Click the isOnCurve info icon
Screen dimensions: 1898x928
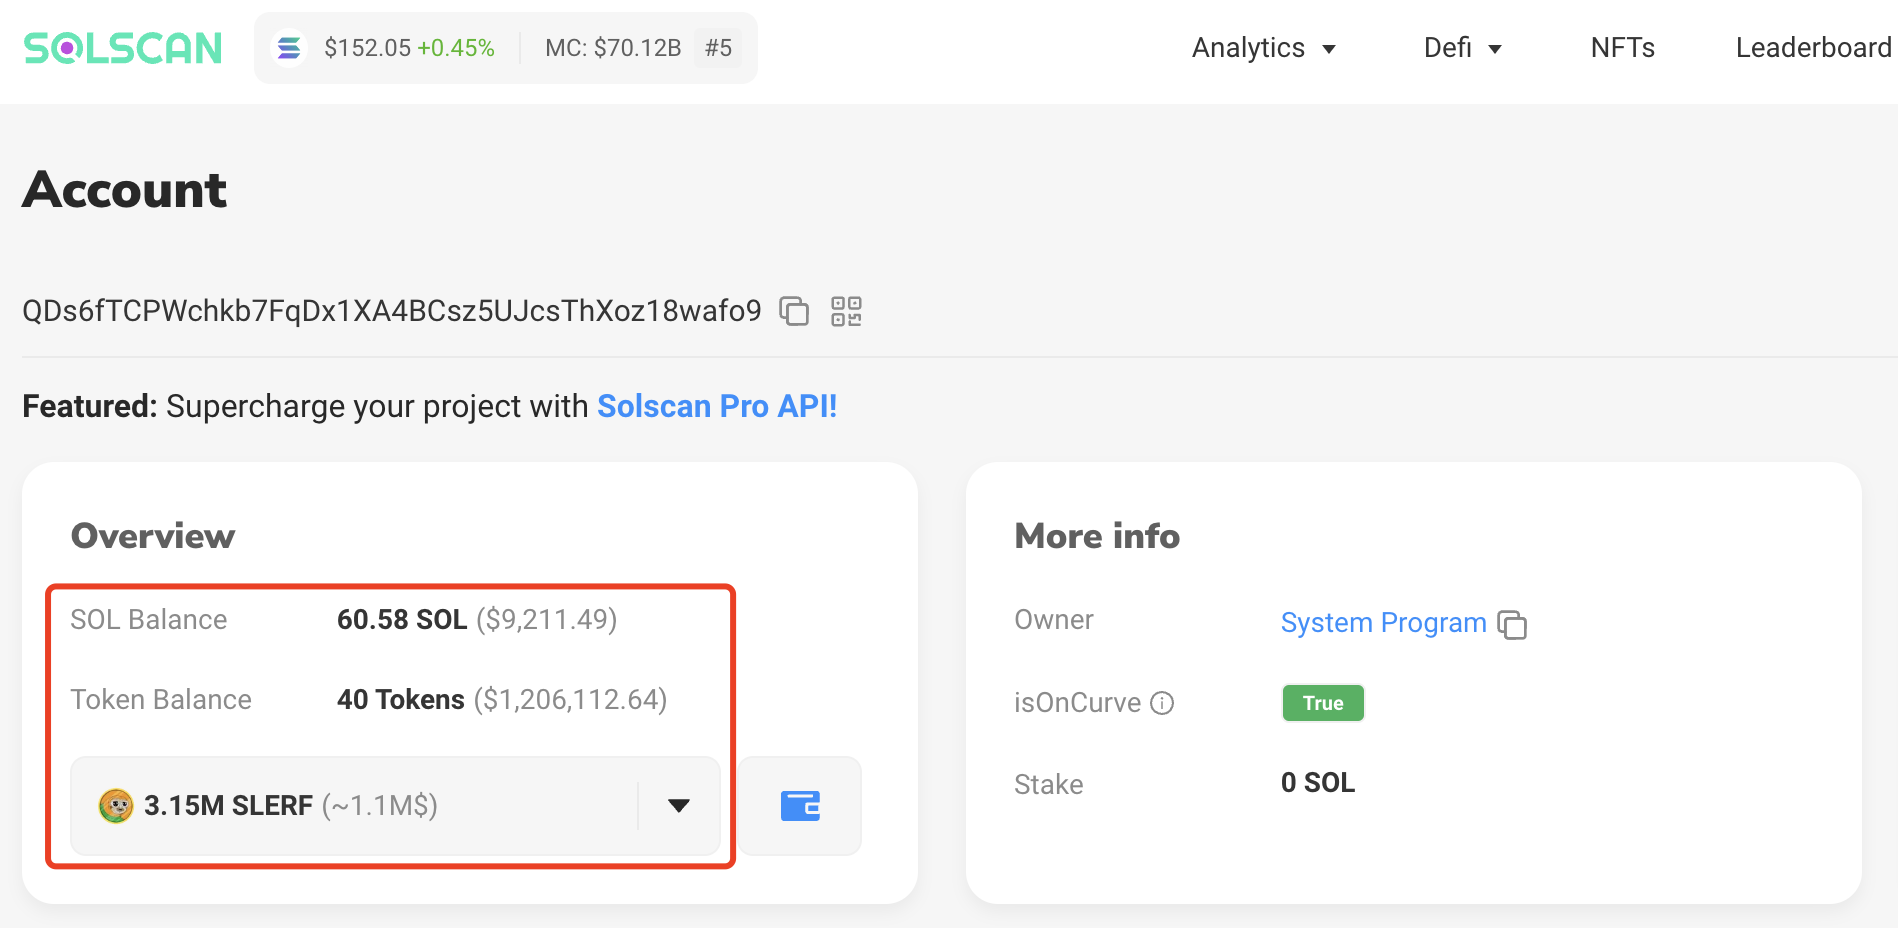(x=1162, y=703)
